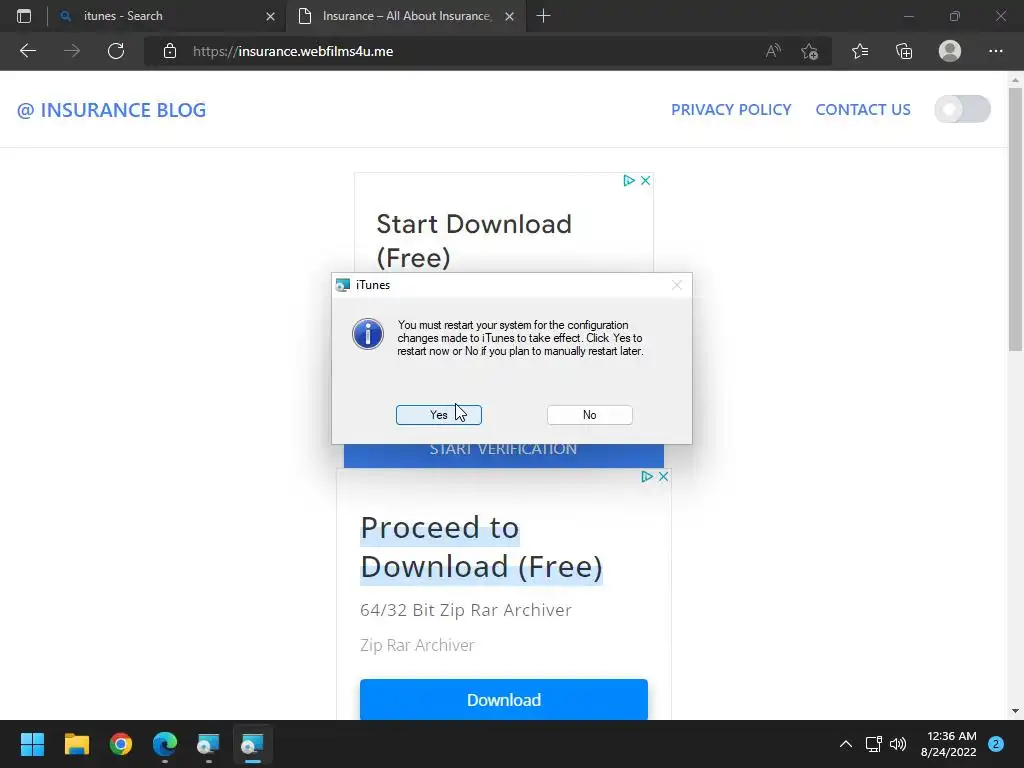Open the Read aloud icon in the address bar
This screenshot has height=768, width=1024.
(x=773, y=51)
